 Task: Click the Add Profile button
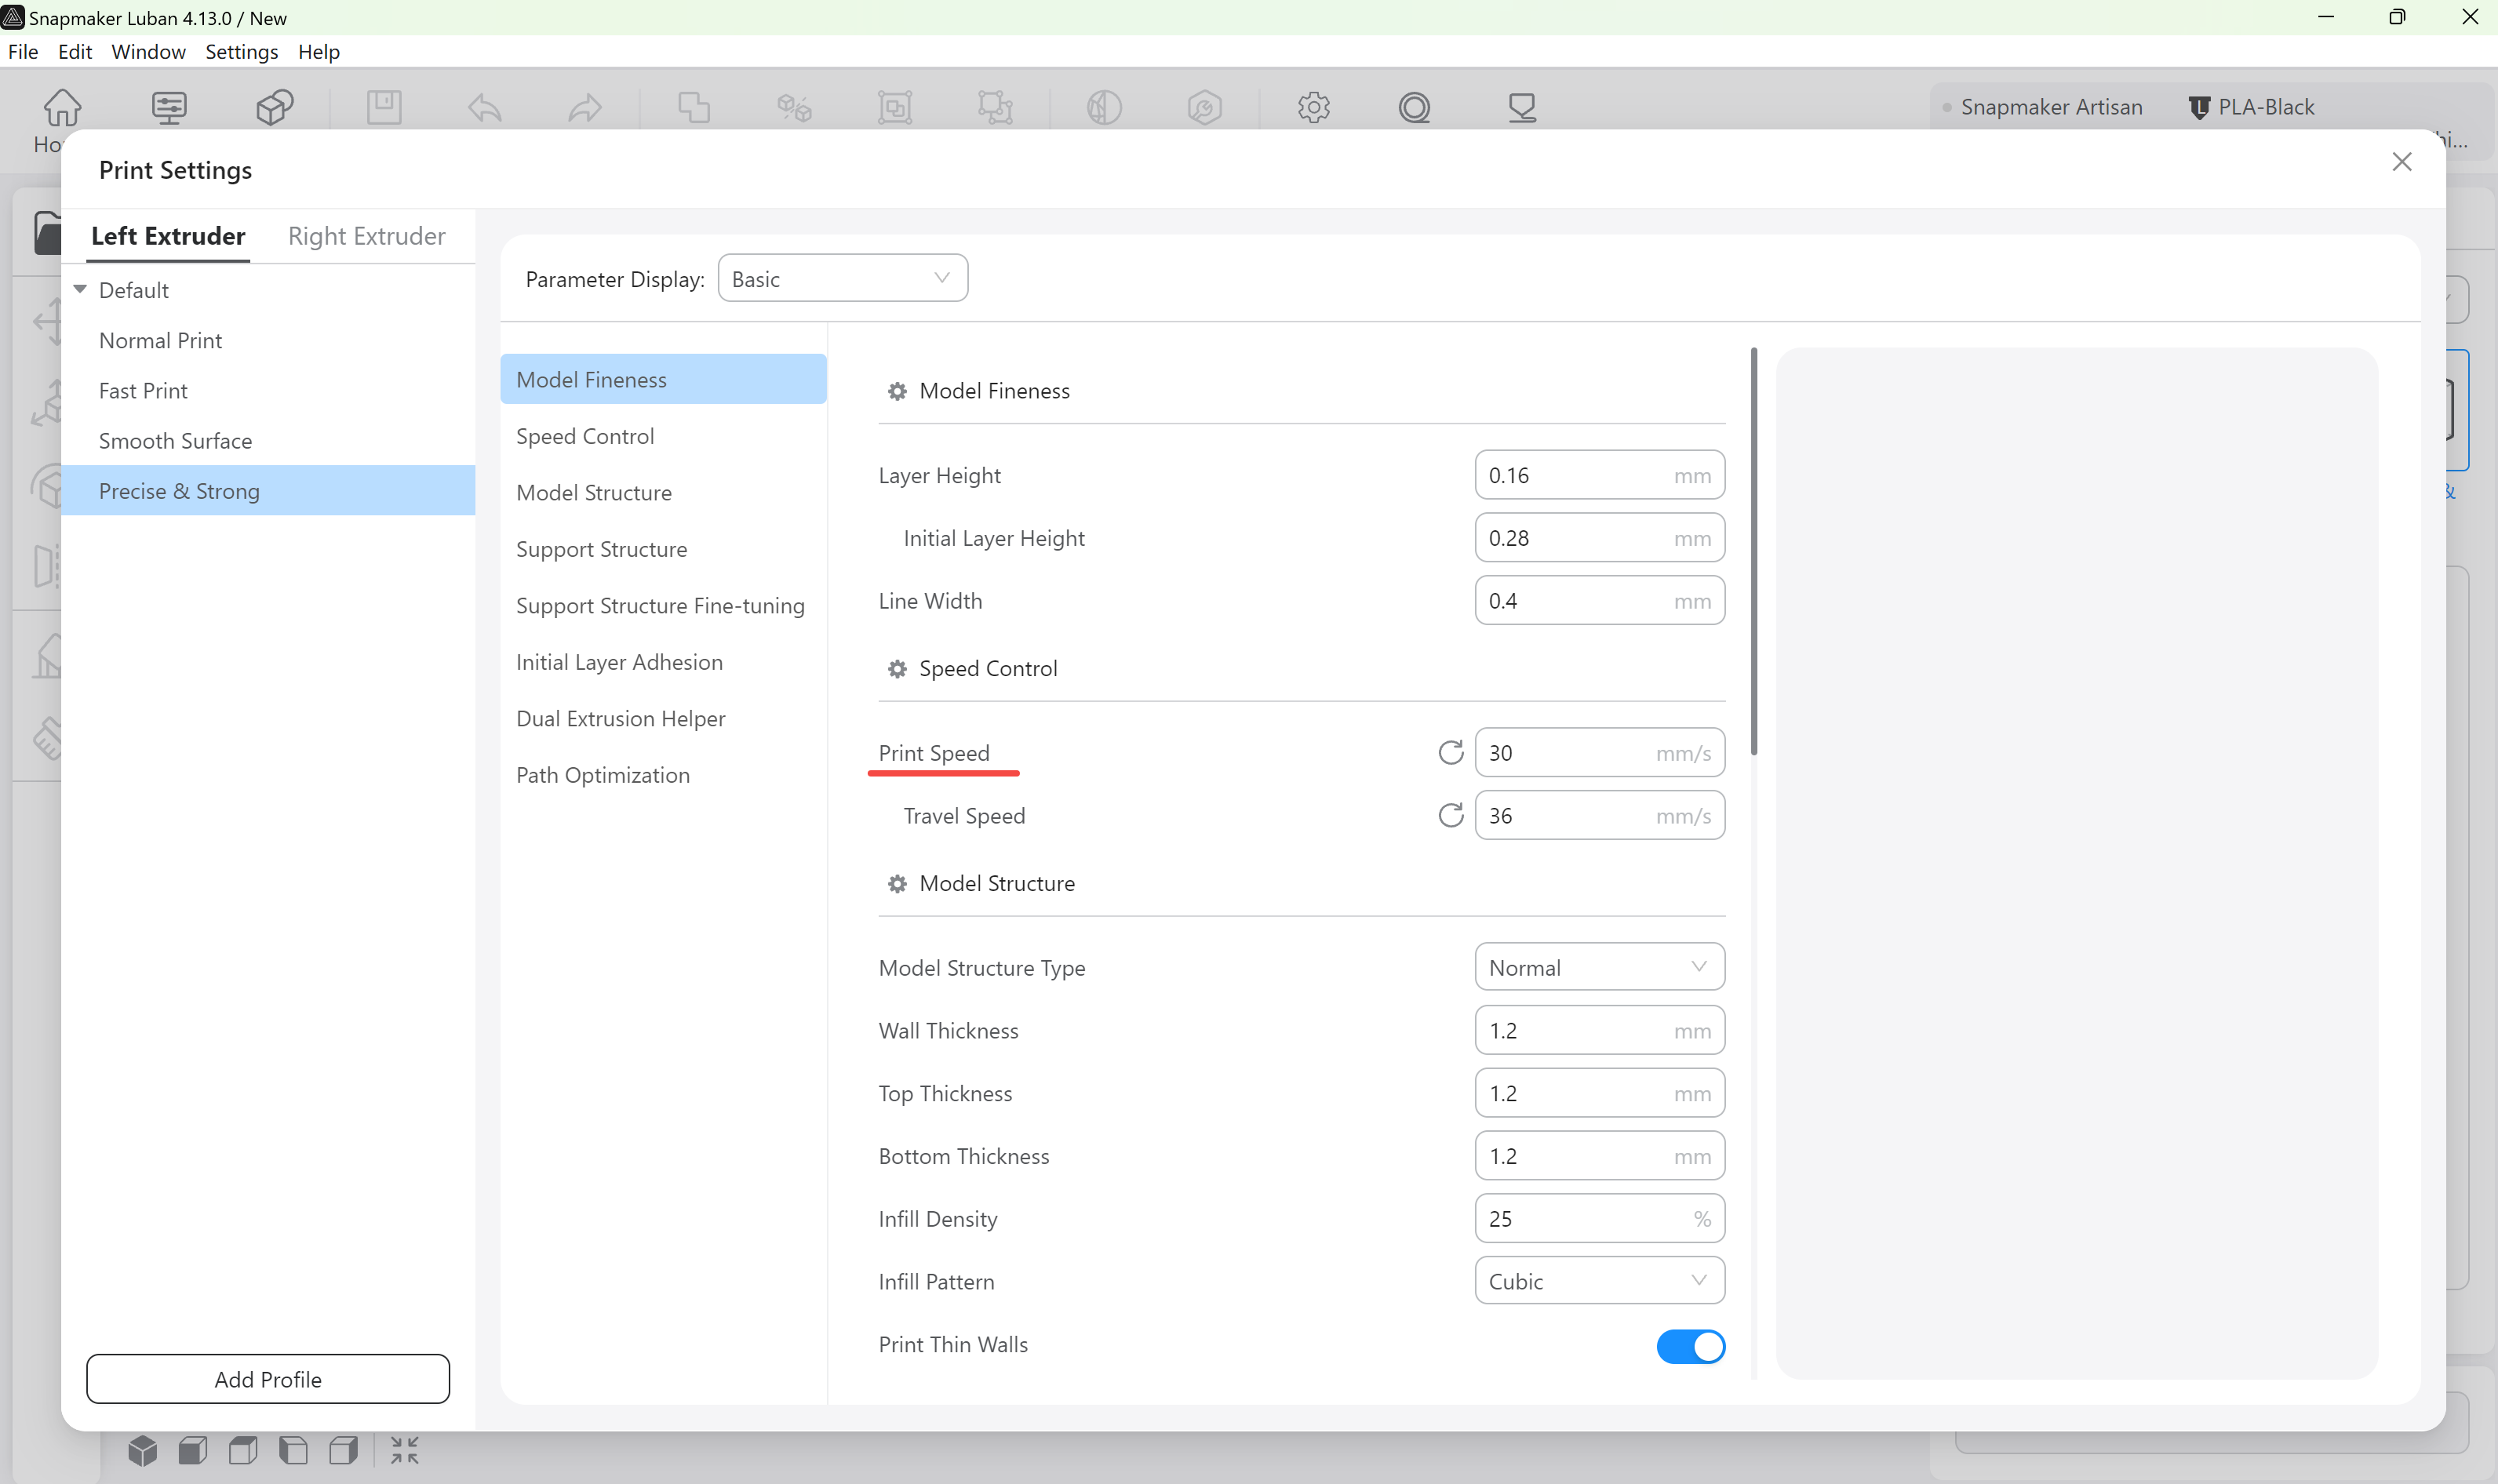pyautogui.click(x=268, y=1379)
